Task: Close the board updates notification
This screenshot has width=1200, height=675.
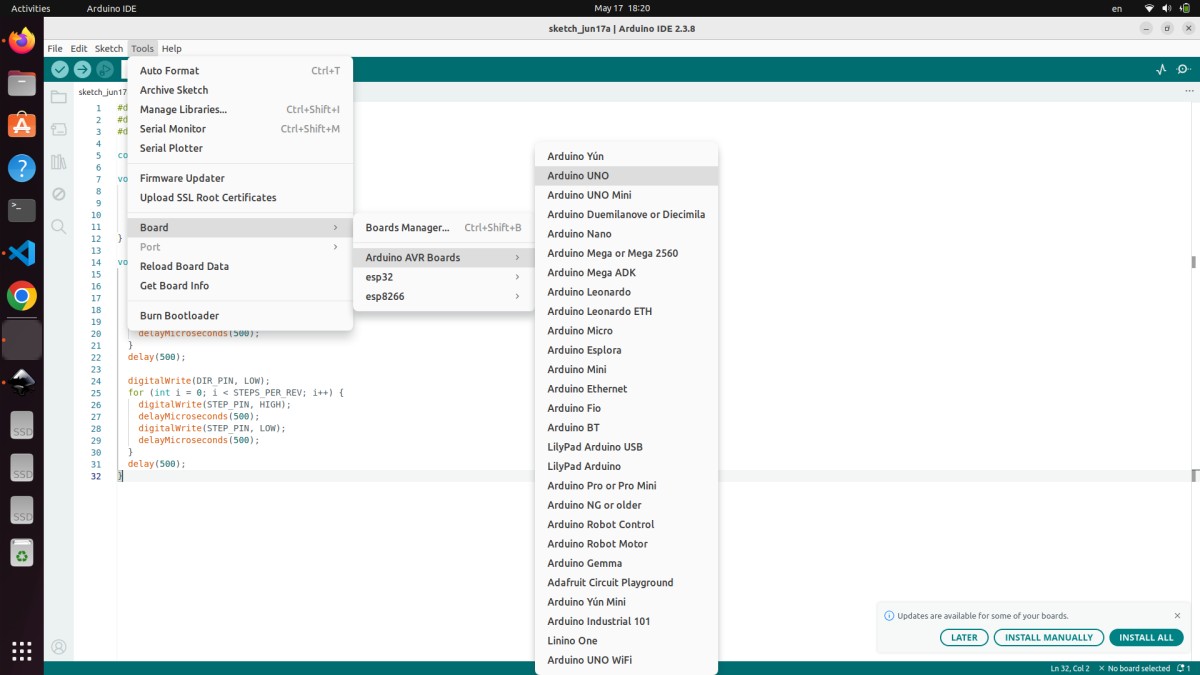Action: (1177, 616)
